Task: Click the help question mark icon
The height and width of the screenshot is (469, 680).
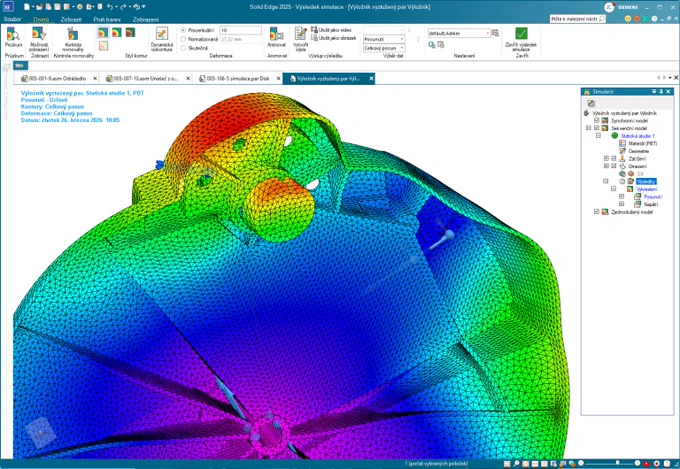Action: (x=654, y=19)
